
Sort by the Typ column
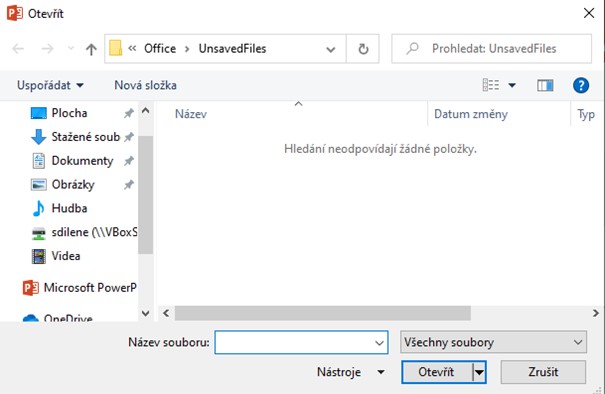tap(585, 114)
